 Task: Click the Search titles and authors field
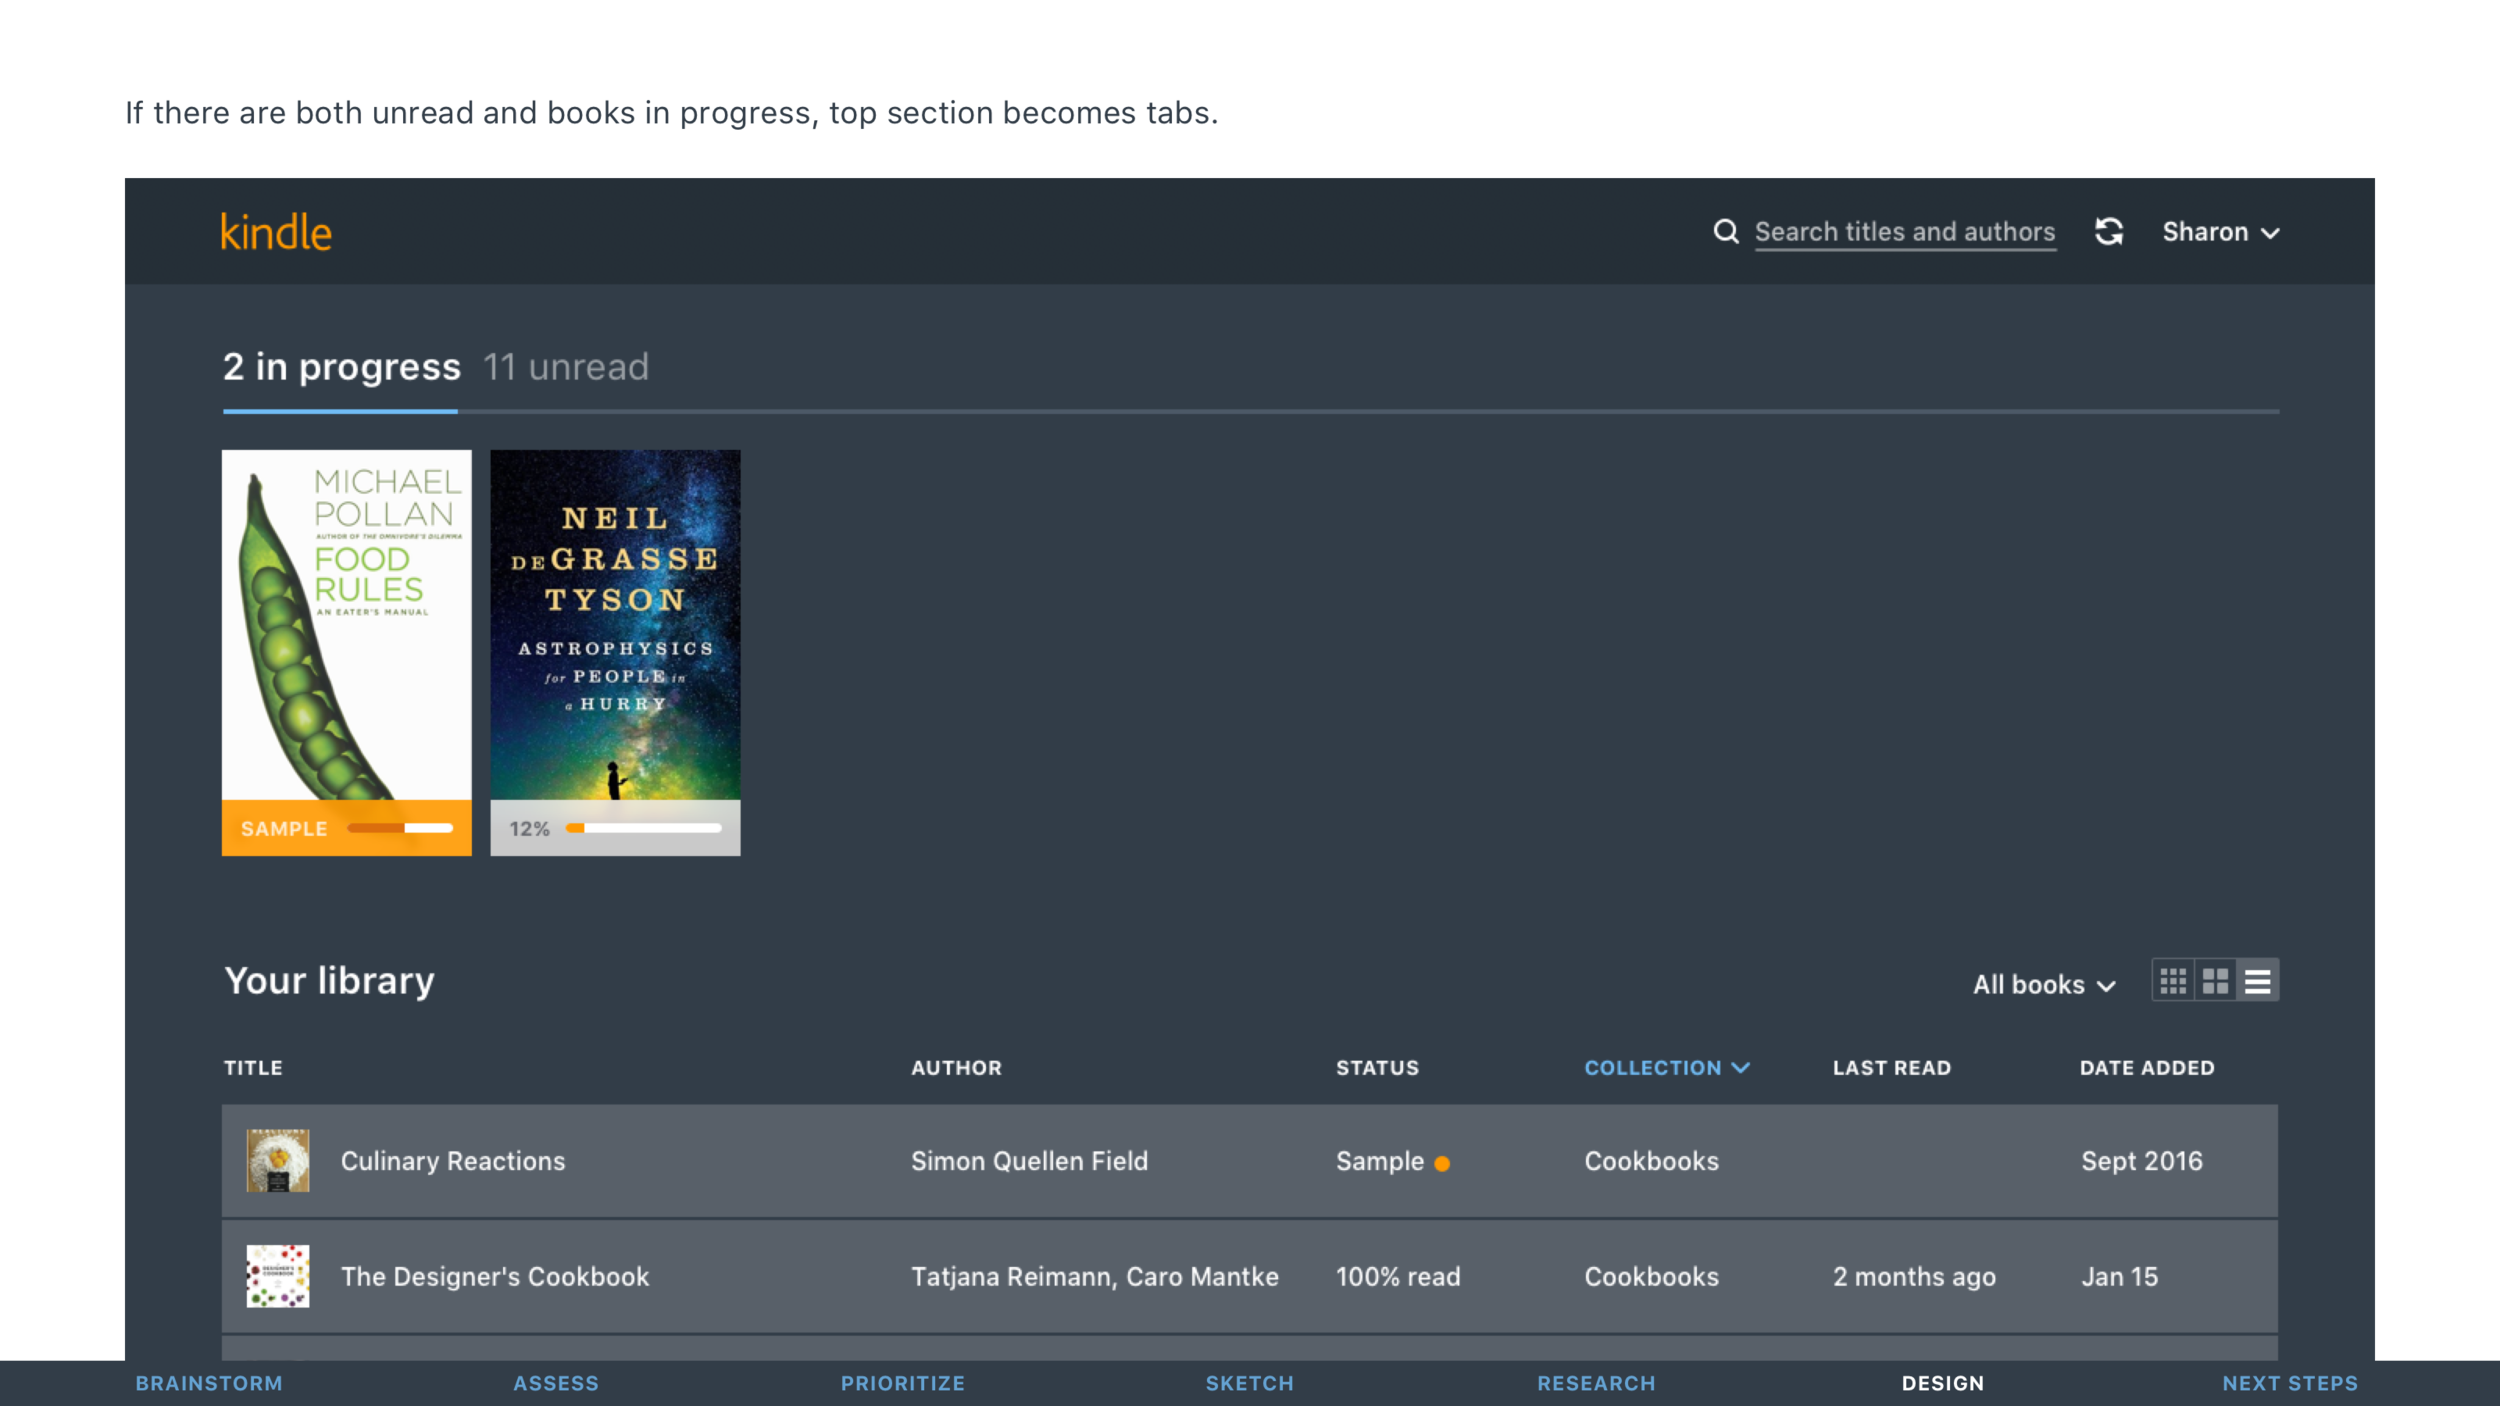1904,232
